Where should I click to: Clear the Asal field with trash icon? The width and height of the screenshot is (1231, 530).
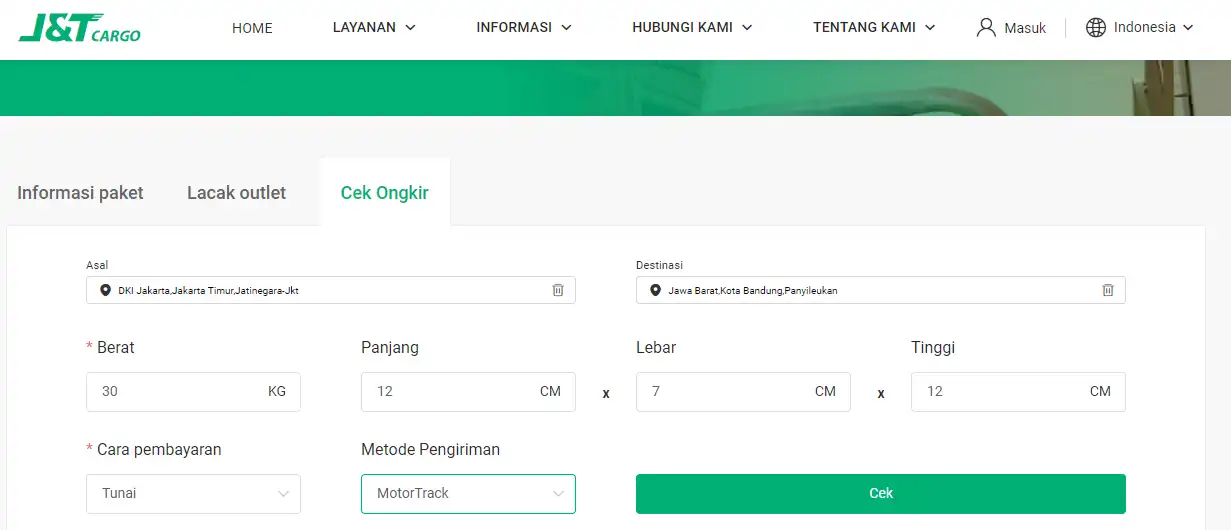point(558,290)
